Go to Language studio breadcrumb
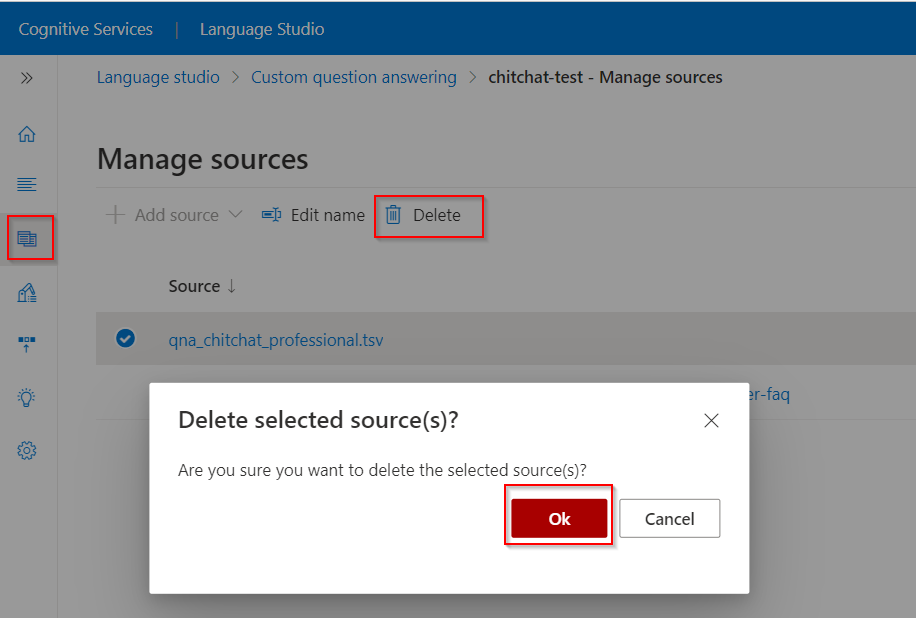916x618 pixels. [158, 77]
